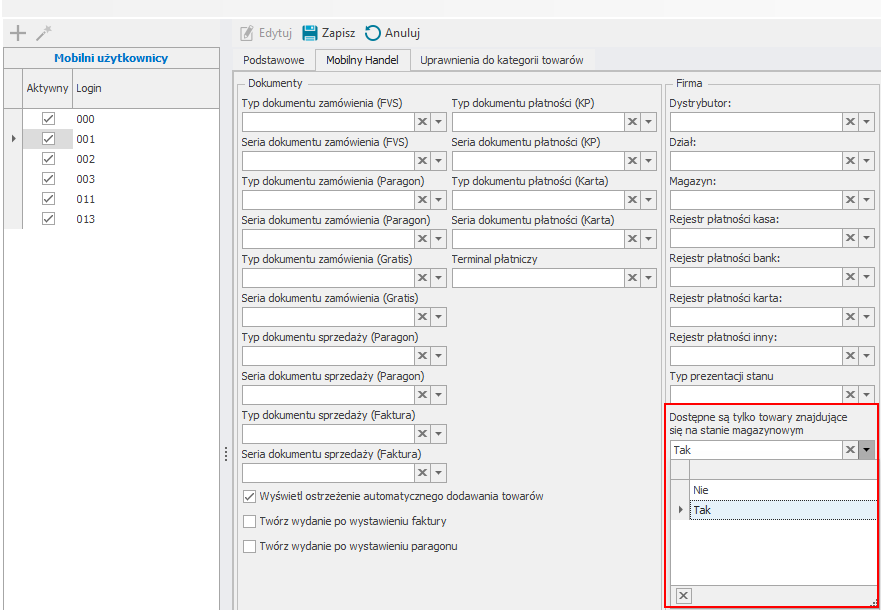Clear the Dystrybutor field with X icon
The height and width of the screenshot is (610, 881).
pyautogui.click(x=849, y=122)
